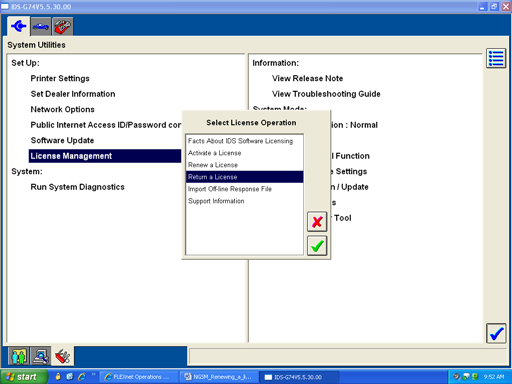Click the Windows start button
512x384 pixels.
point(23,377)
